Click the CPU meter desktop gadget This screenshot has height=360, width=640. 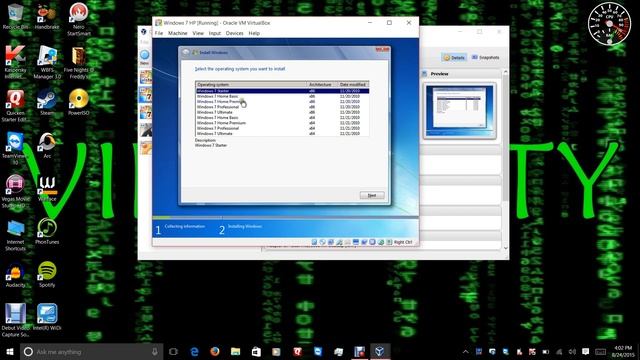(609, 23)
